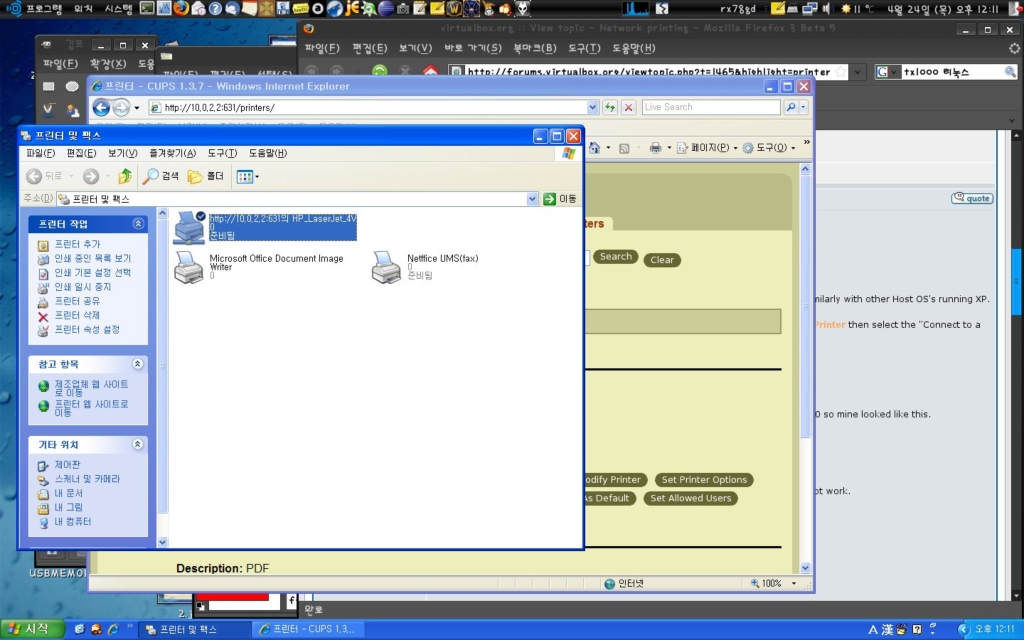1024x640 pixels.
Task: Open 즐겨찾기(A) menu in Printers window
Action: tap(172, 153)
